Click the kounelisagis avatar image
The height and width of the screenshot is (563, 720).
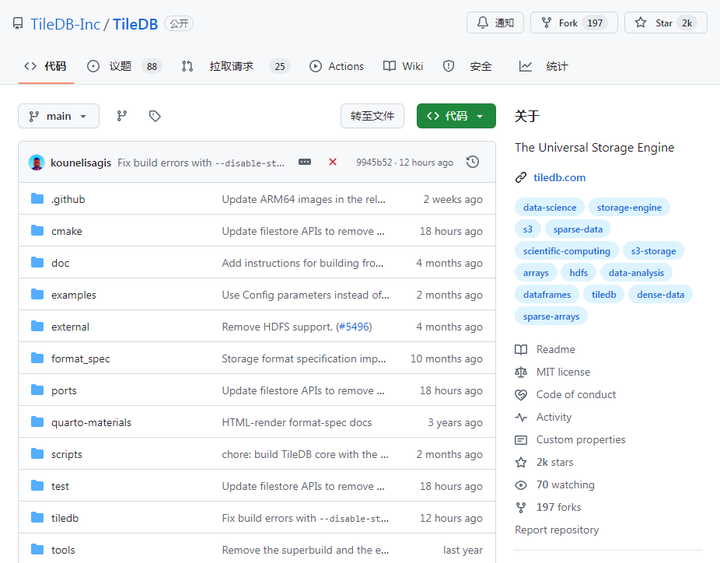pos(36,162)
